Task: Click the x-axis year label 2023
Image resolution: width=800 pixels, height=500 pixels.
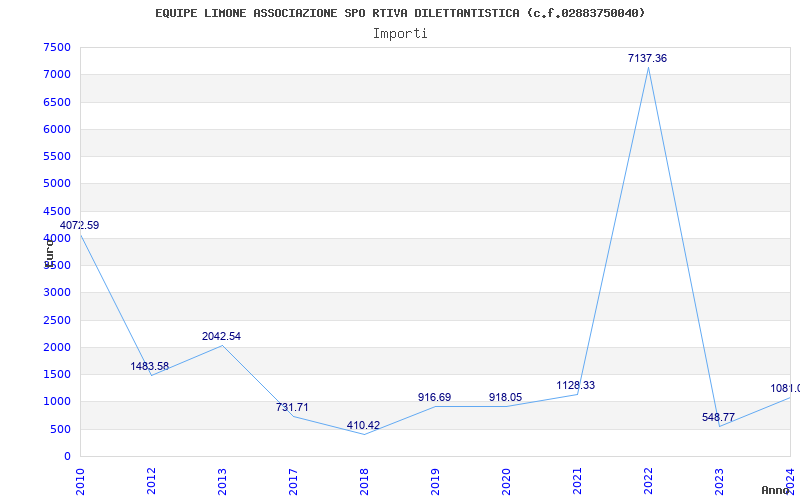Action: [x=719, y=481]
